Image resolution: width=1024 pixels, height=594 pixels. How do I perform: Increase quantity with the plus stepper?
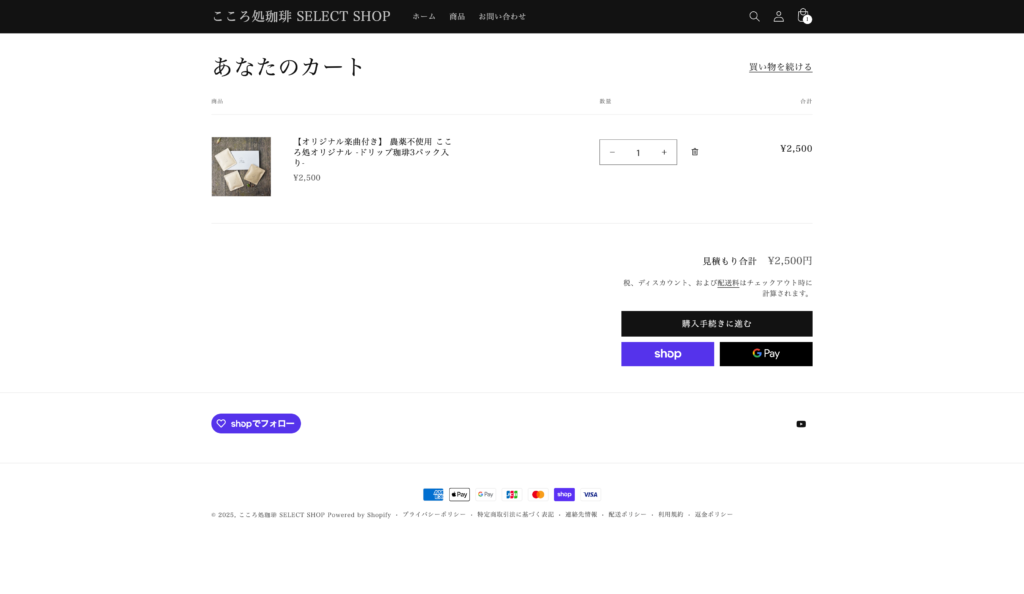[663, 152]
